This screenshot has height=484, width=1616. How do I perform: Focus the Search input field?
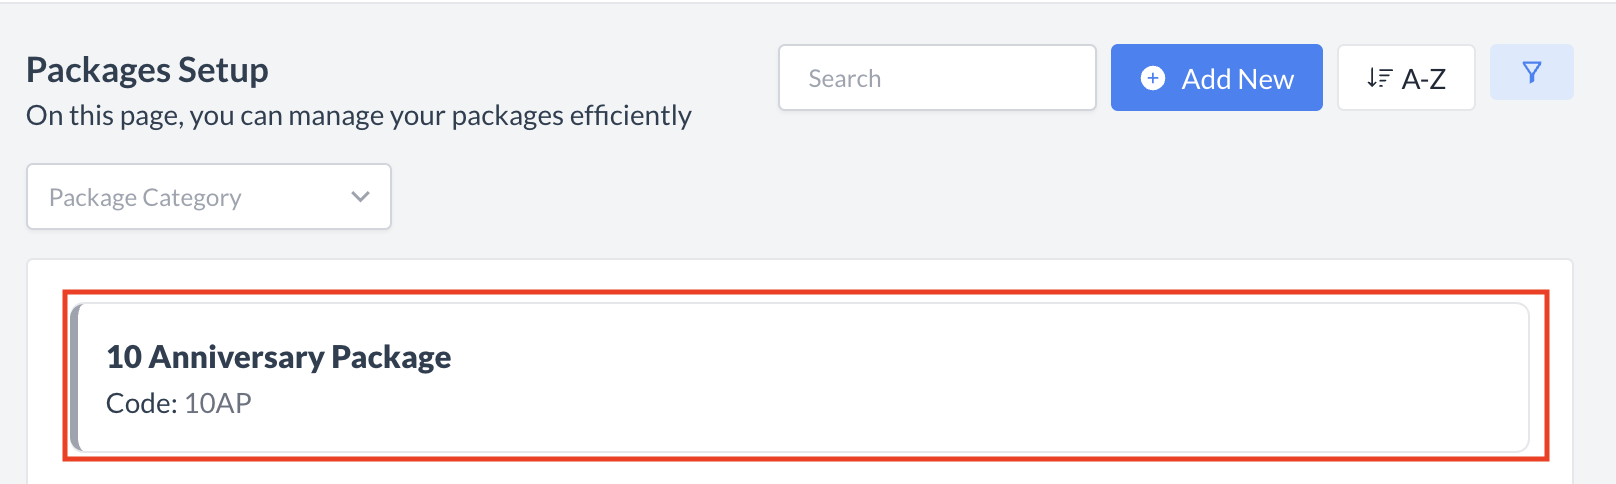point(937,78)
